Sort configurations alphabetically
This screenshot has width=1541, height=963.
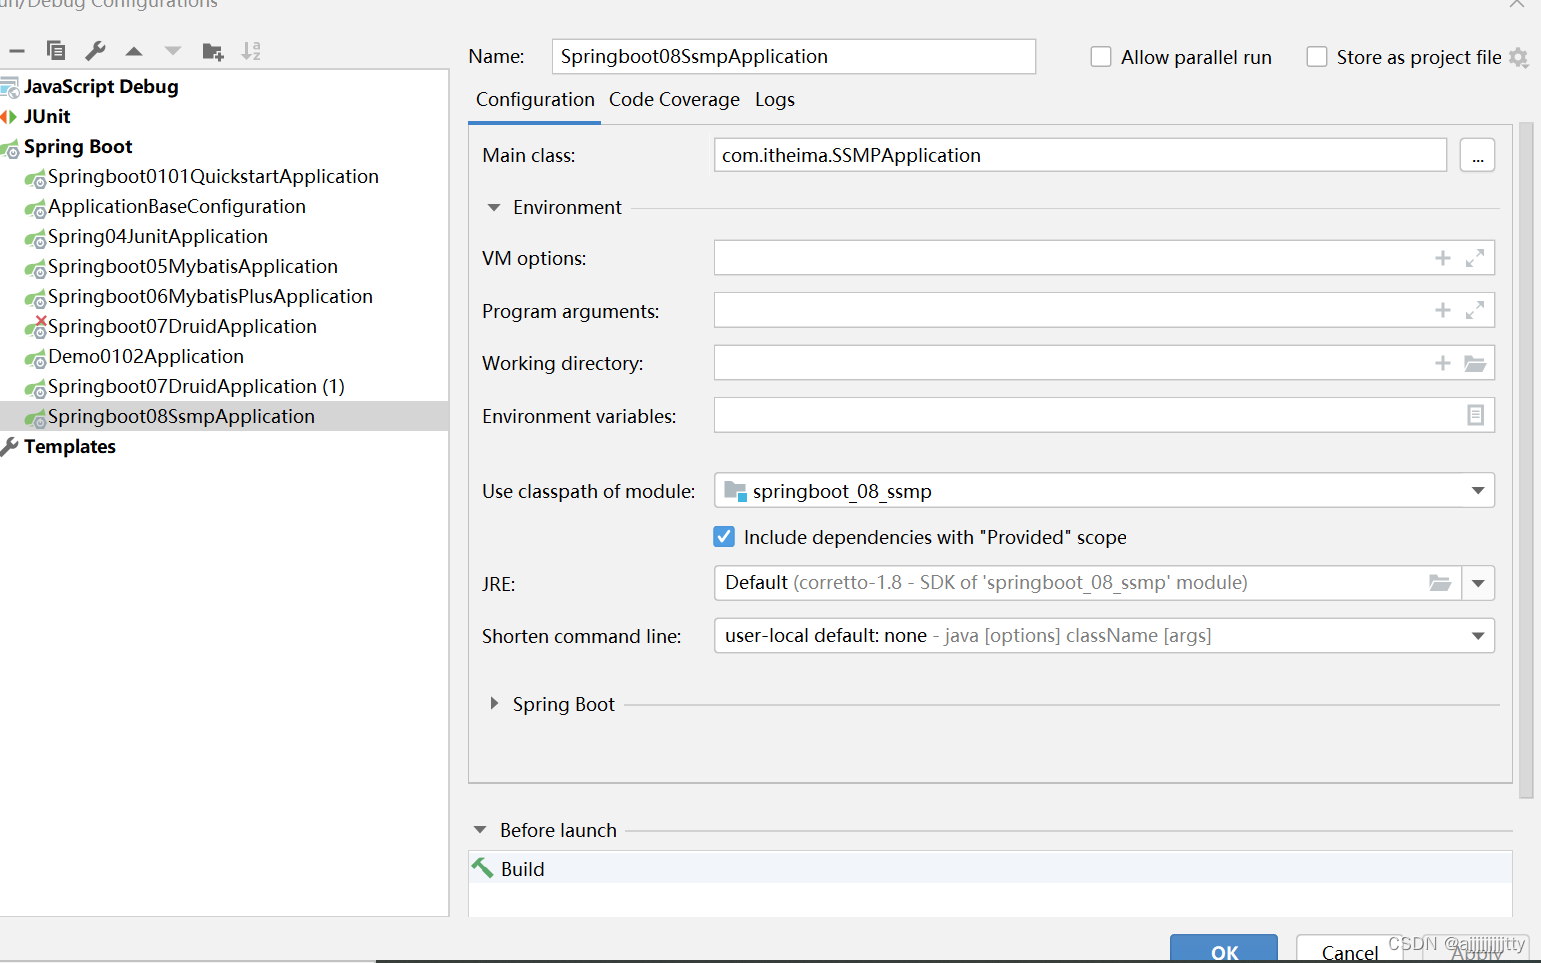click(250, 50)
